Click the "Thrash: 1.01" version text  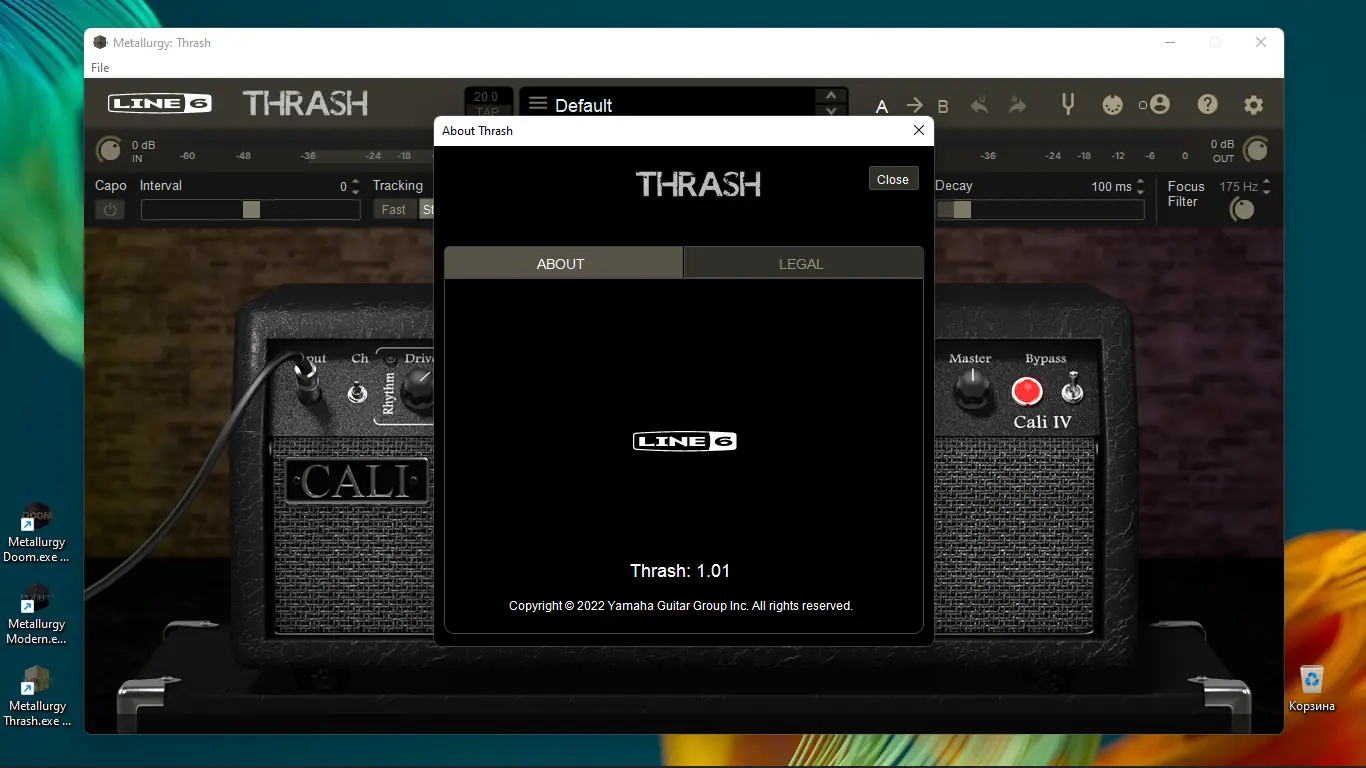(680, 571)
